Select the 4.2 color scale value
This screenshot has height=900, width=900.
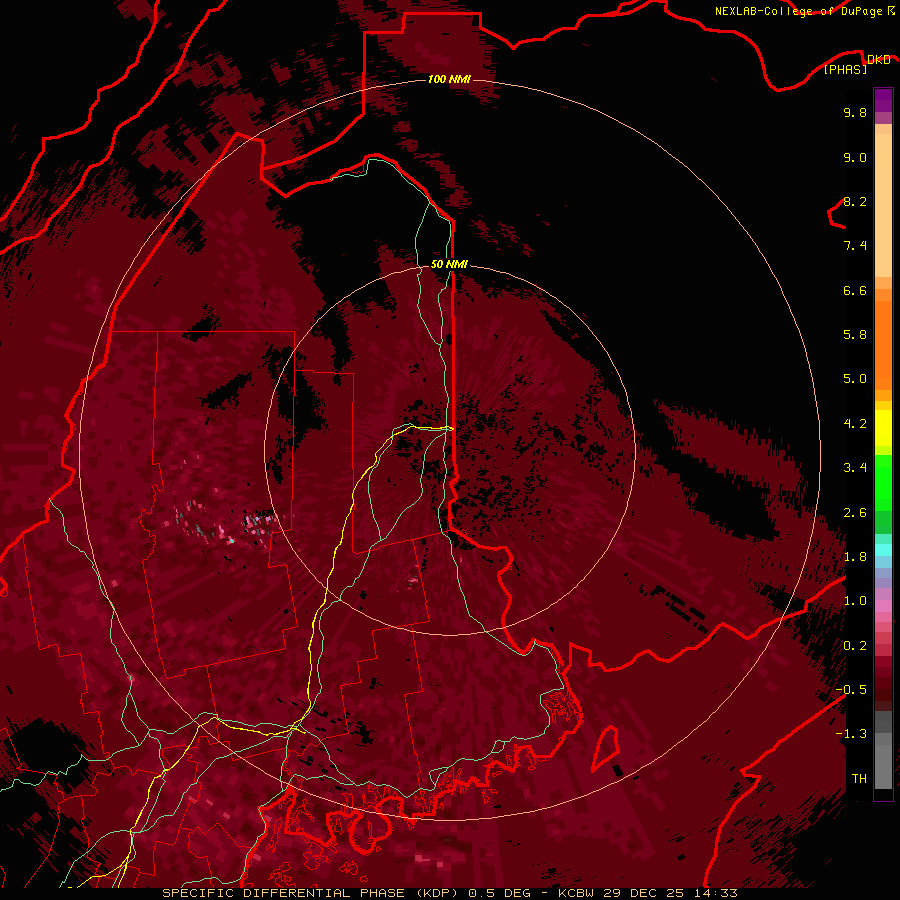[855, 424]
